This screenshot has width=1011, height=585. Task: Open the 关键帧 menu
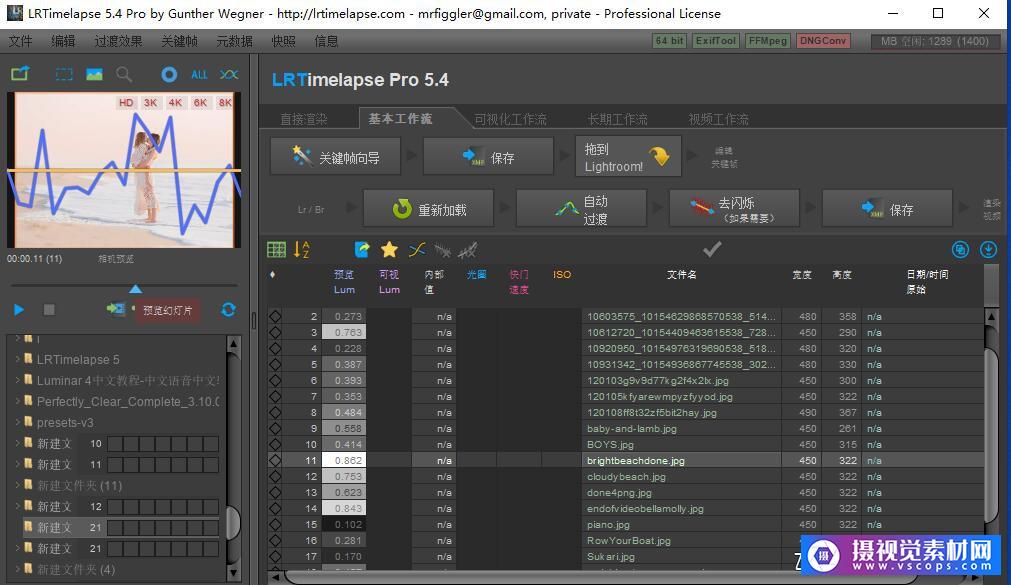pos(179,41)
